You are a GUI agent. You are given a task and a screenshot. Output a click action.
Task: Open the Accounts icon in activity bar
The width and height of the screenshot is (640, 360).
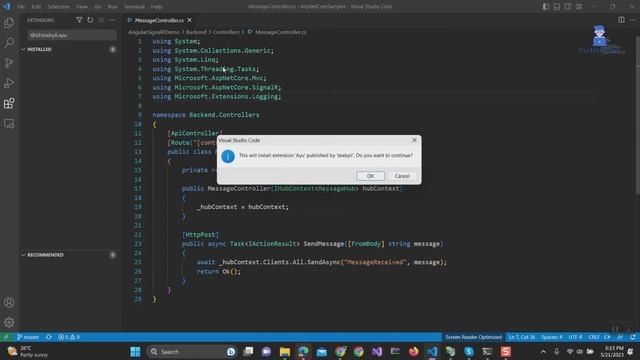(9, 302)
